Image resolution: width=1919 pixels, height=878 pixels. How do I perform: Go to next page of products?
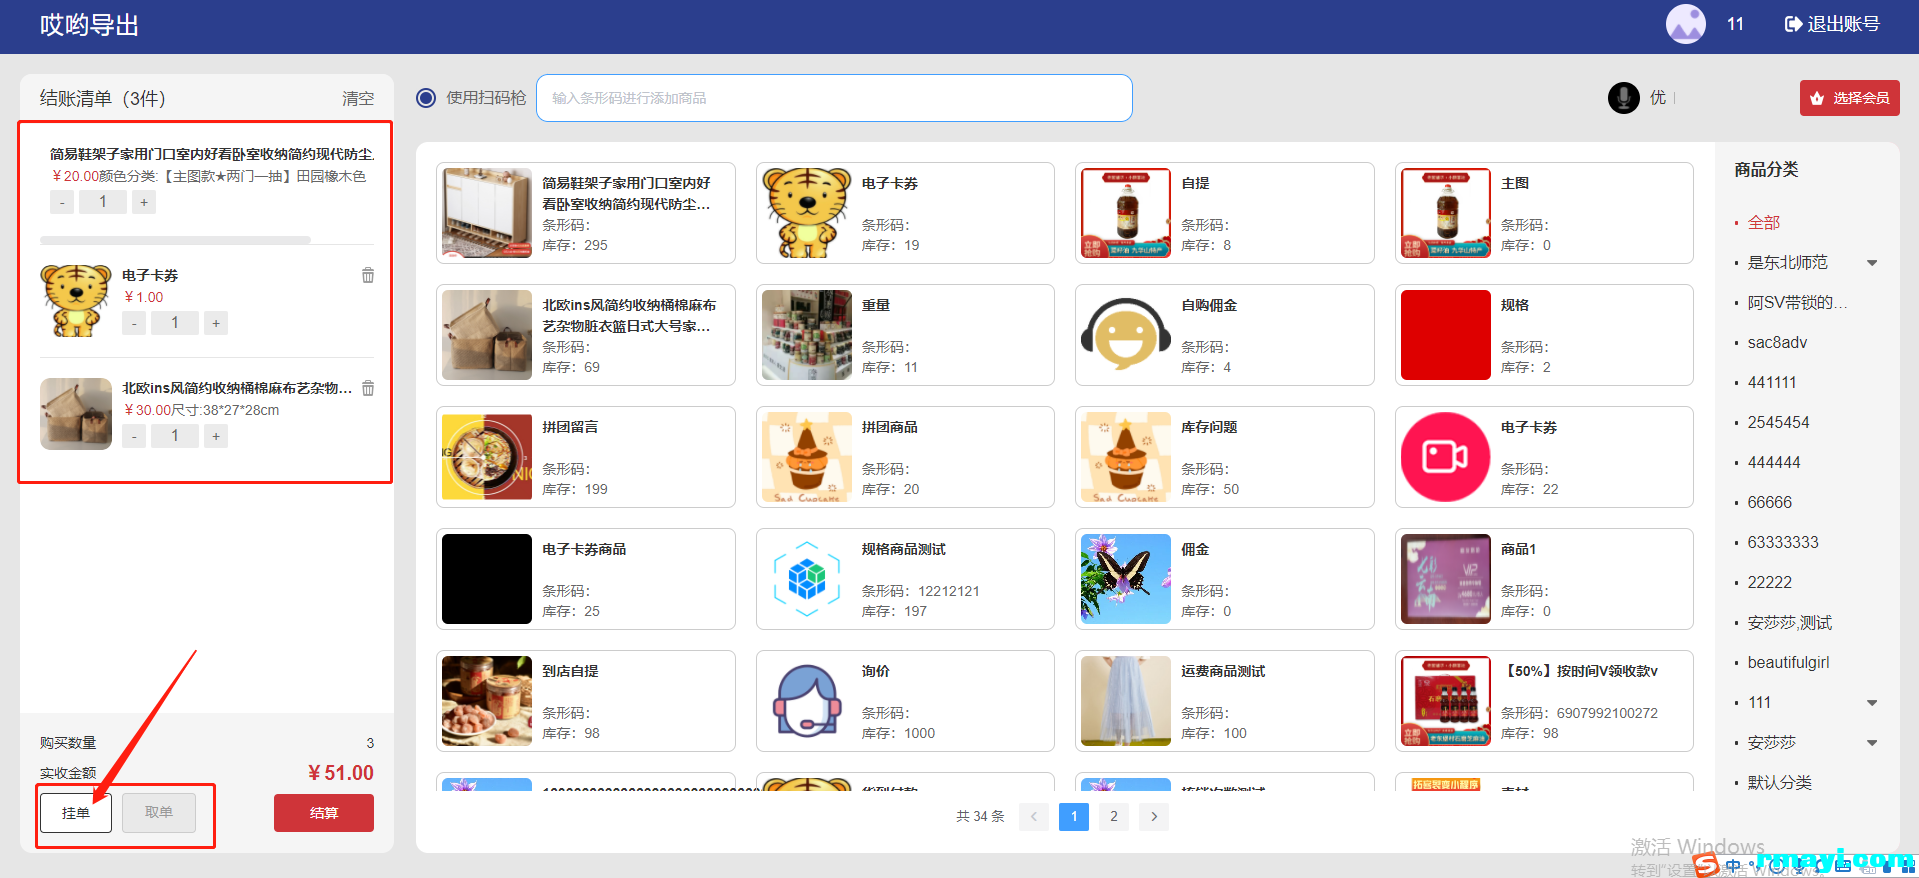(1154, 817)
